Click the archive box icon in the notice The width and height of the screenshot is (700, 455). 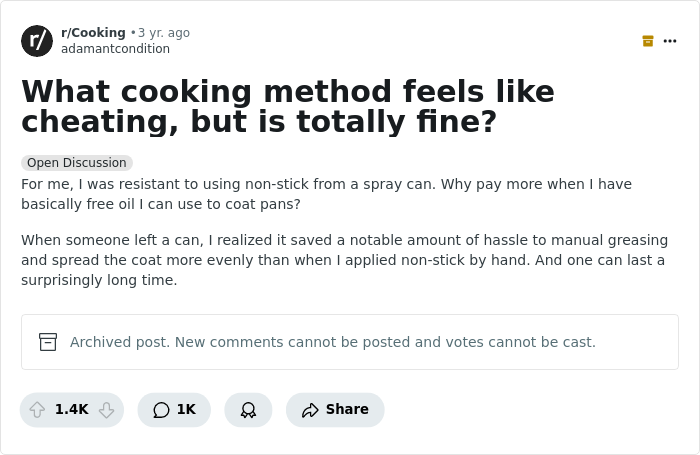[48, 342]
